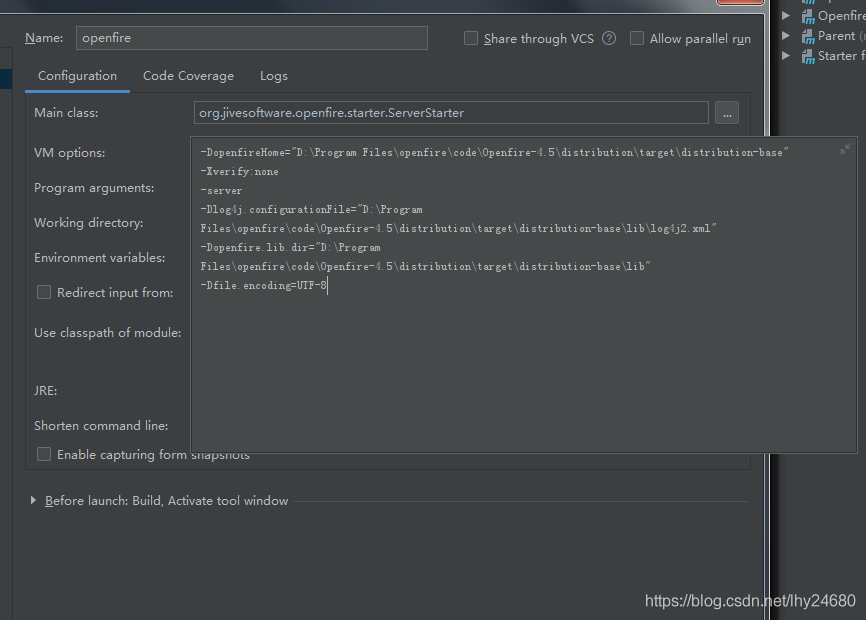
Task: Expand the Openfire tree node arrow
Action: (786, 16)
